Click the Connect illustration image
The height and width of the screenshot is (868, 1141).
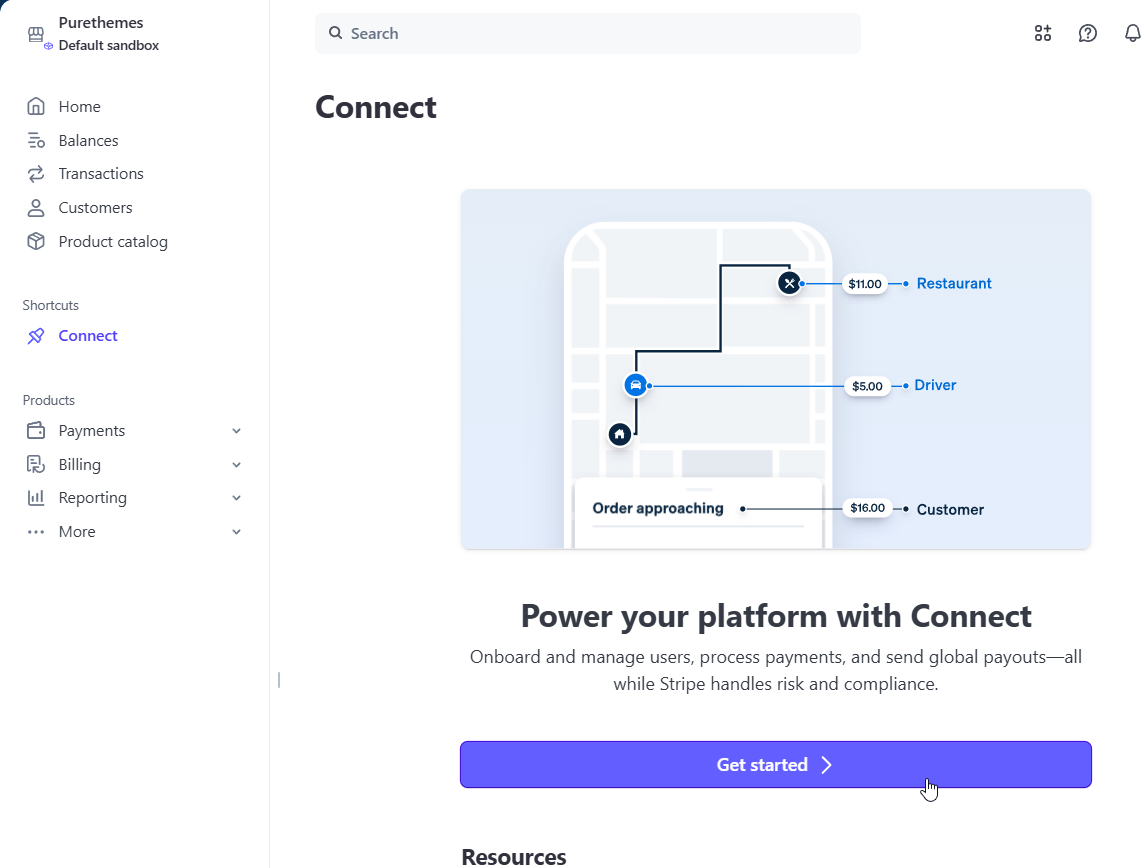click(x=775, y=369)
